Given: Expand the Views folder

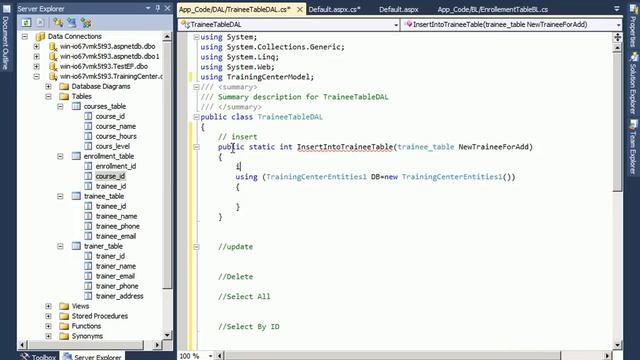Looking at the screenshot, I should 49,306.
